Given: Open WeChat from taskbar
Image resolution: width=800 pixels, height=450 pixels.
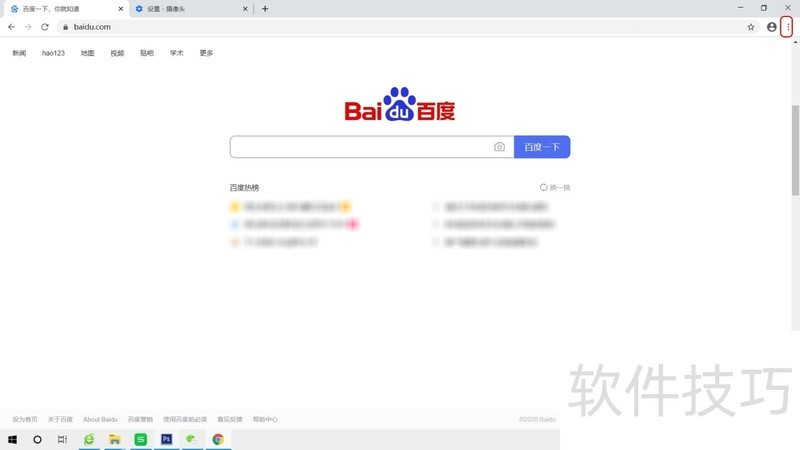Looking at the screenshot, I should (192, 439).
